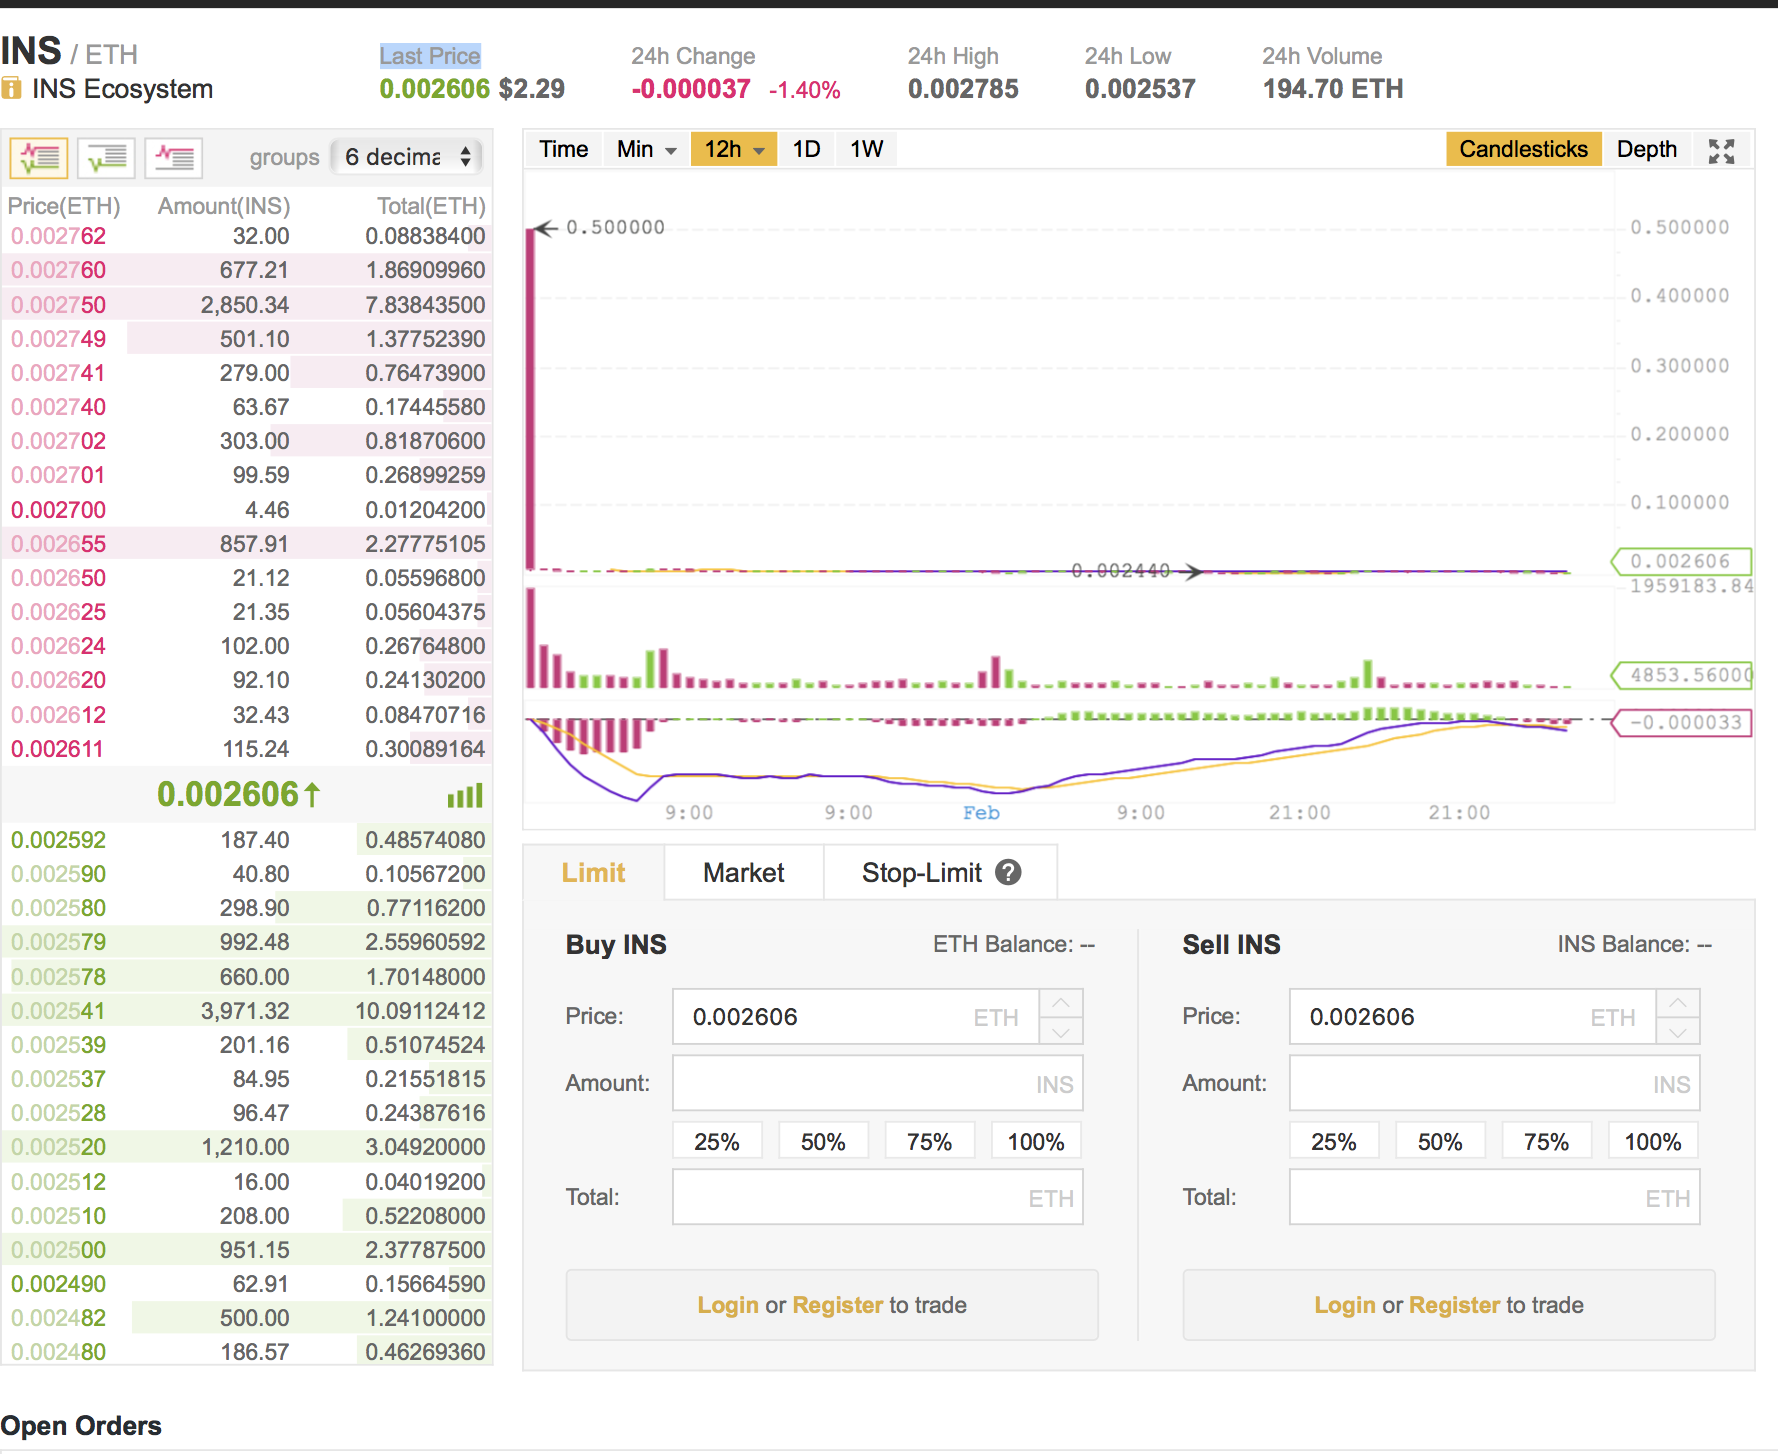Open Stop-Limit help question mark

pos(1008,872)
